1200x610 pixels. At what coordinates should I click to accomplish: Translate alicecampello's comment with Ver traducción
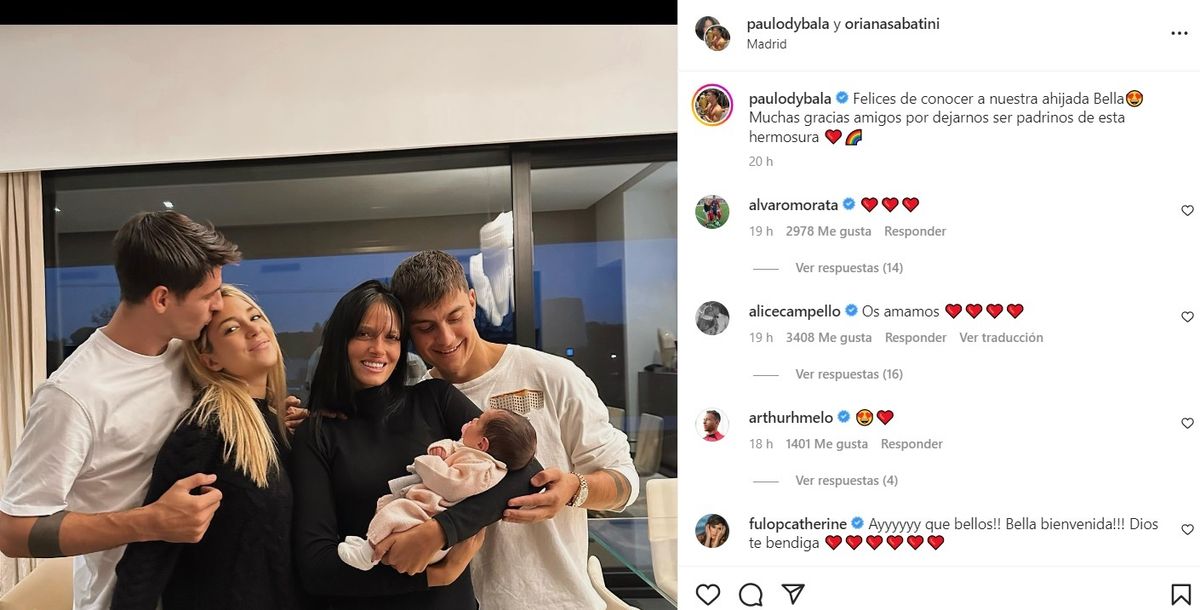click(x=1001, y=338)
